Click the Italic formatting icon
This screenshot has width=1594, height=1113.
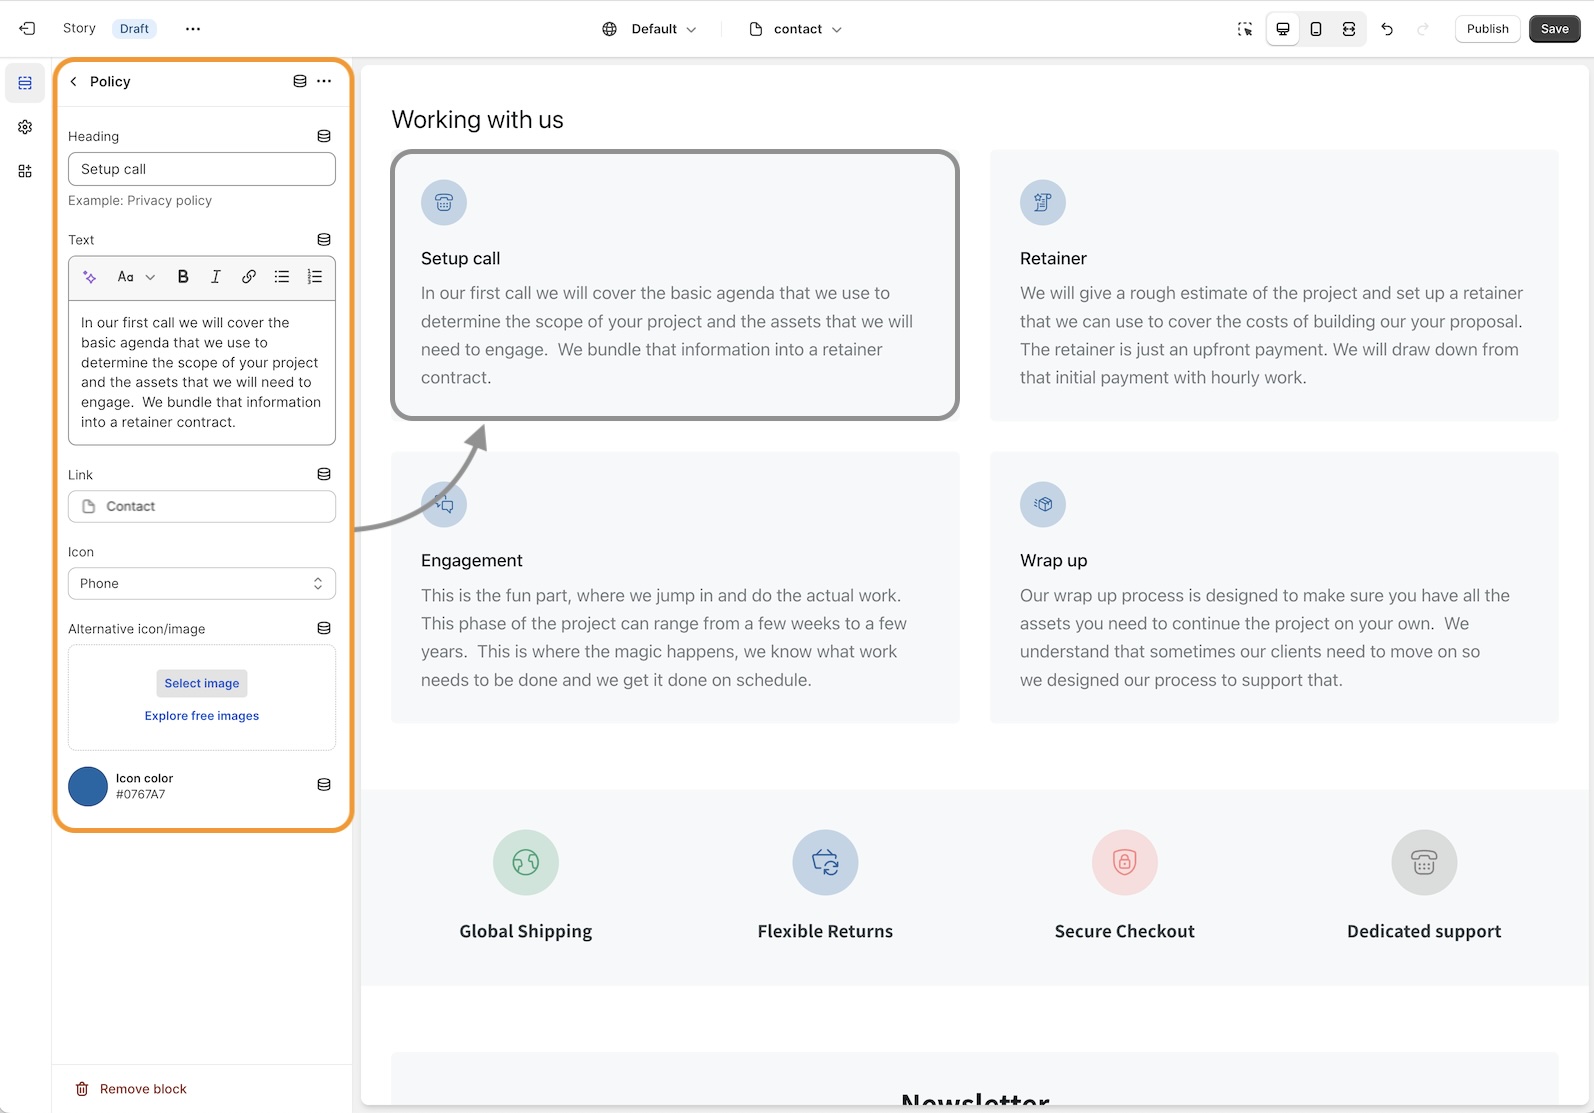[x=215, y=277]
